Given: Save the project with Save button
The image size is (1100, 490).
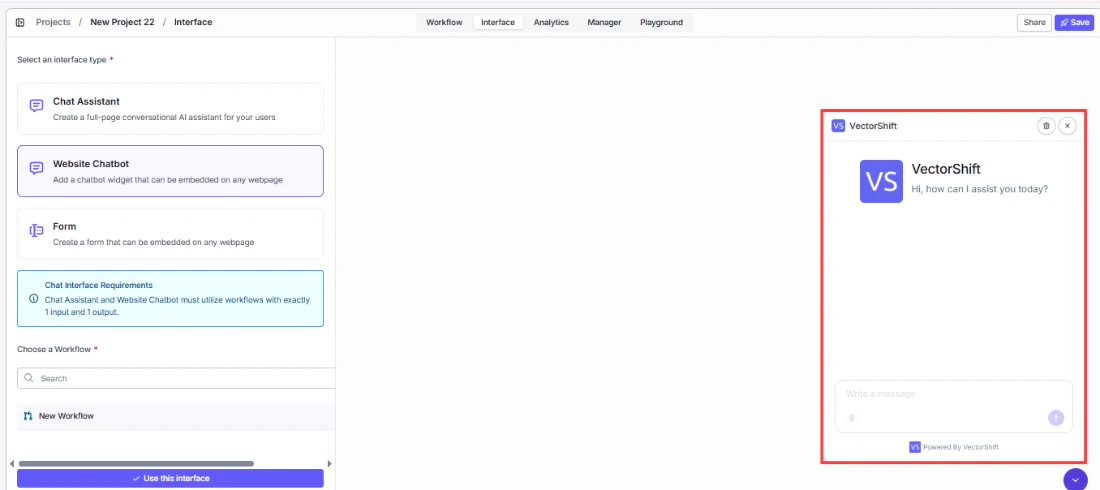Looking at the screenshot, I should pos(1074,22).
